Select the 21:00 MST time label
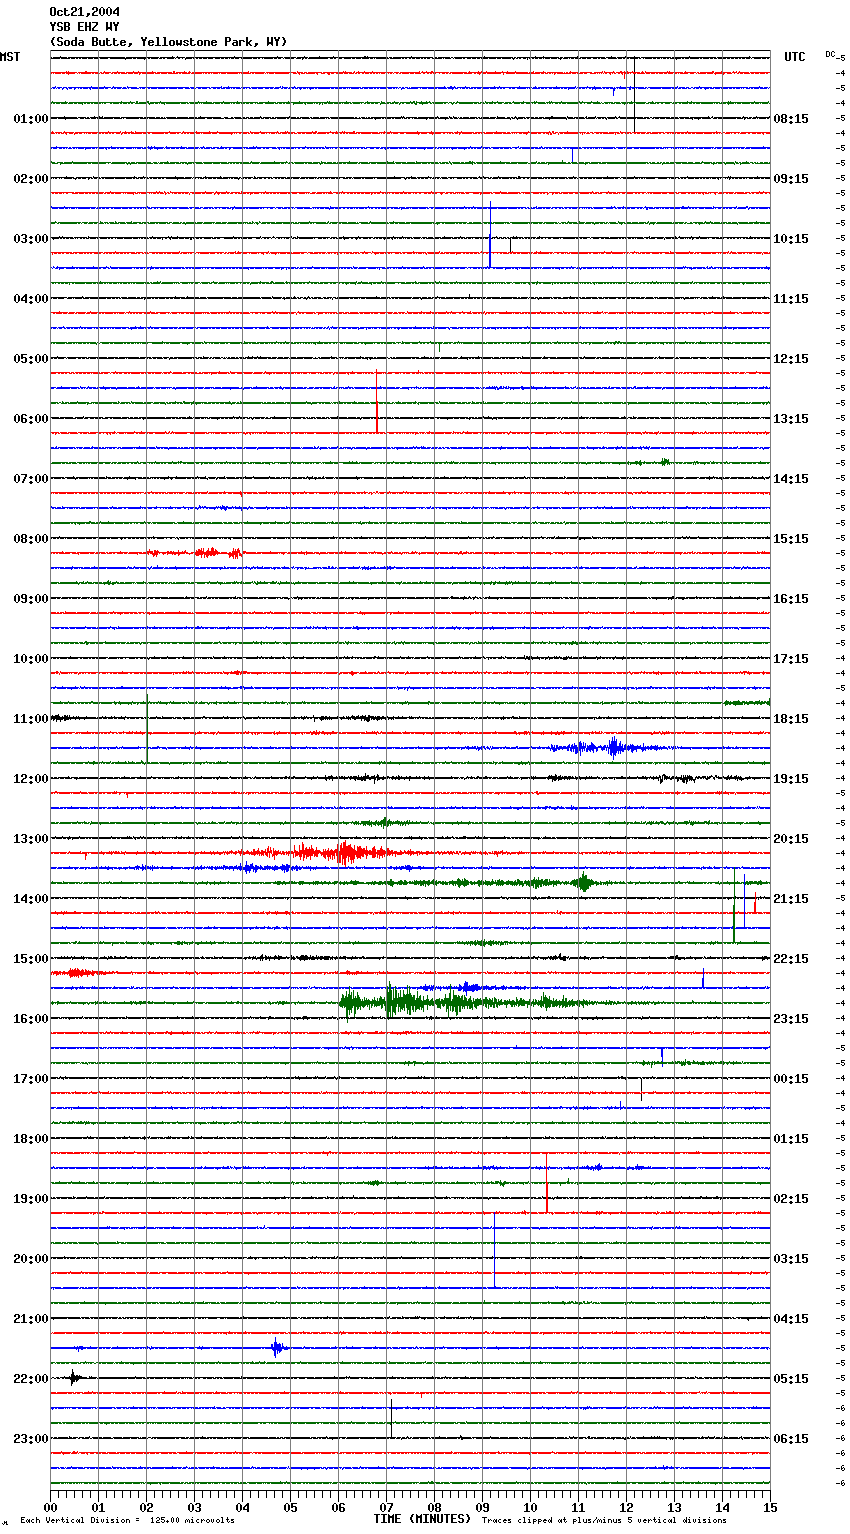This screenshot has width=850, height=1534. pyautogui.click(x=31, y=1319)
